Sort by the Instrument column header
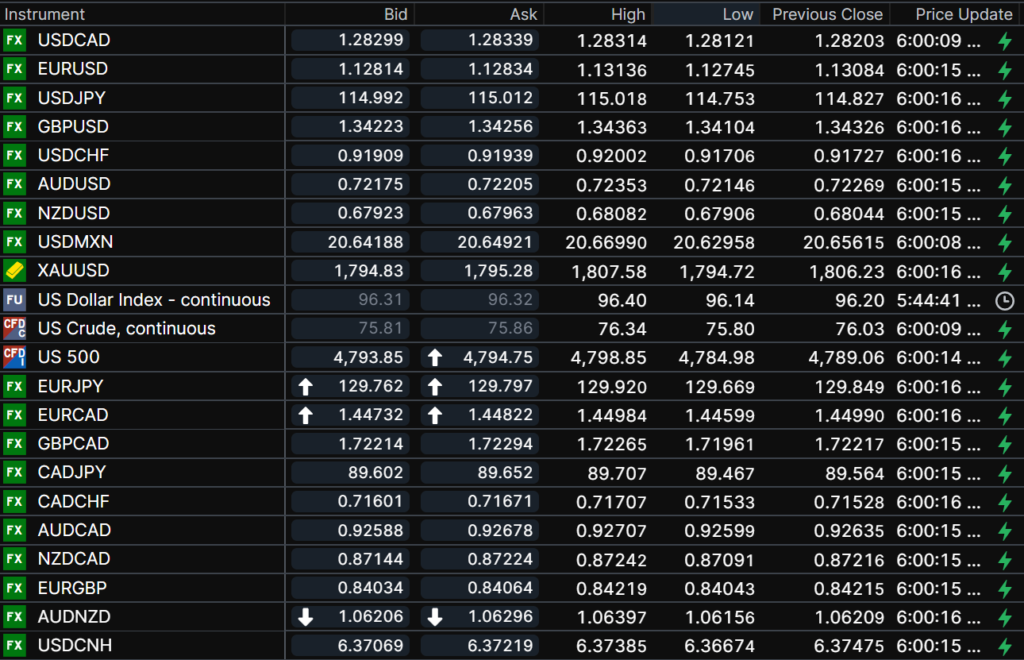1024x660 pixels. (x=45, y=14)
